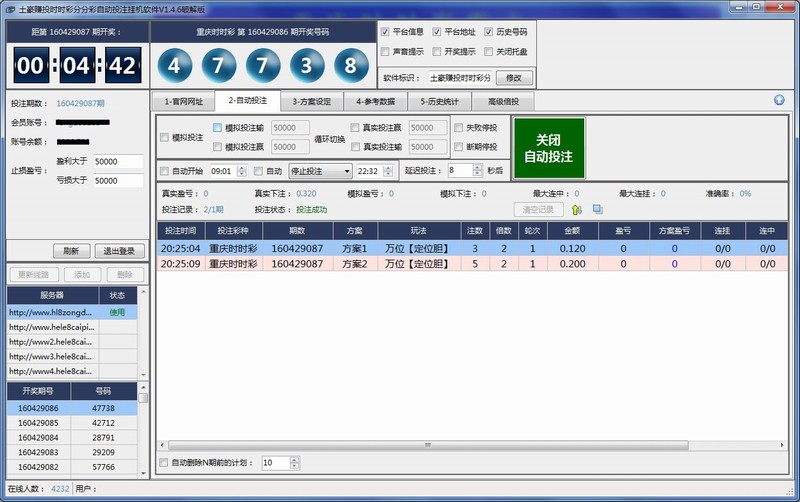Click the 延迟投注 seconds spinner arrows
Screen dimensions: 800x502
tap(478, 171)
